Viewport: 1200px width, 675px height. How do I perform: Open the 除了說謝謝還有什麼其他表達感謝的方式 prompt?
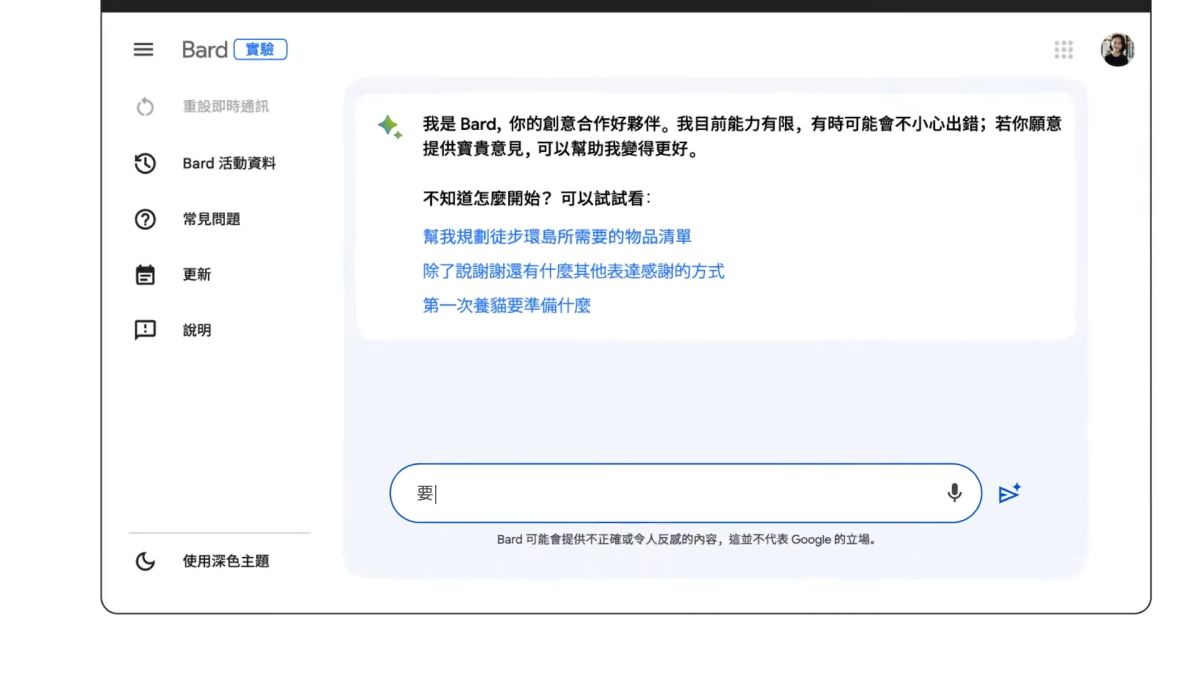click(571, 271)
